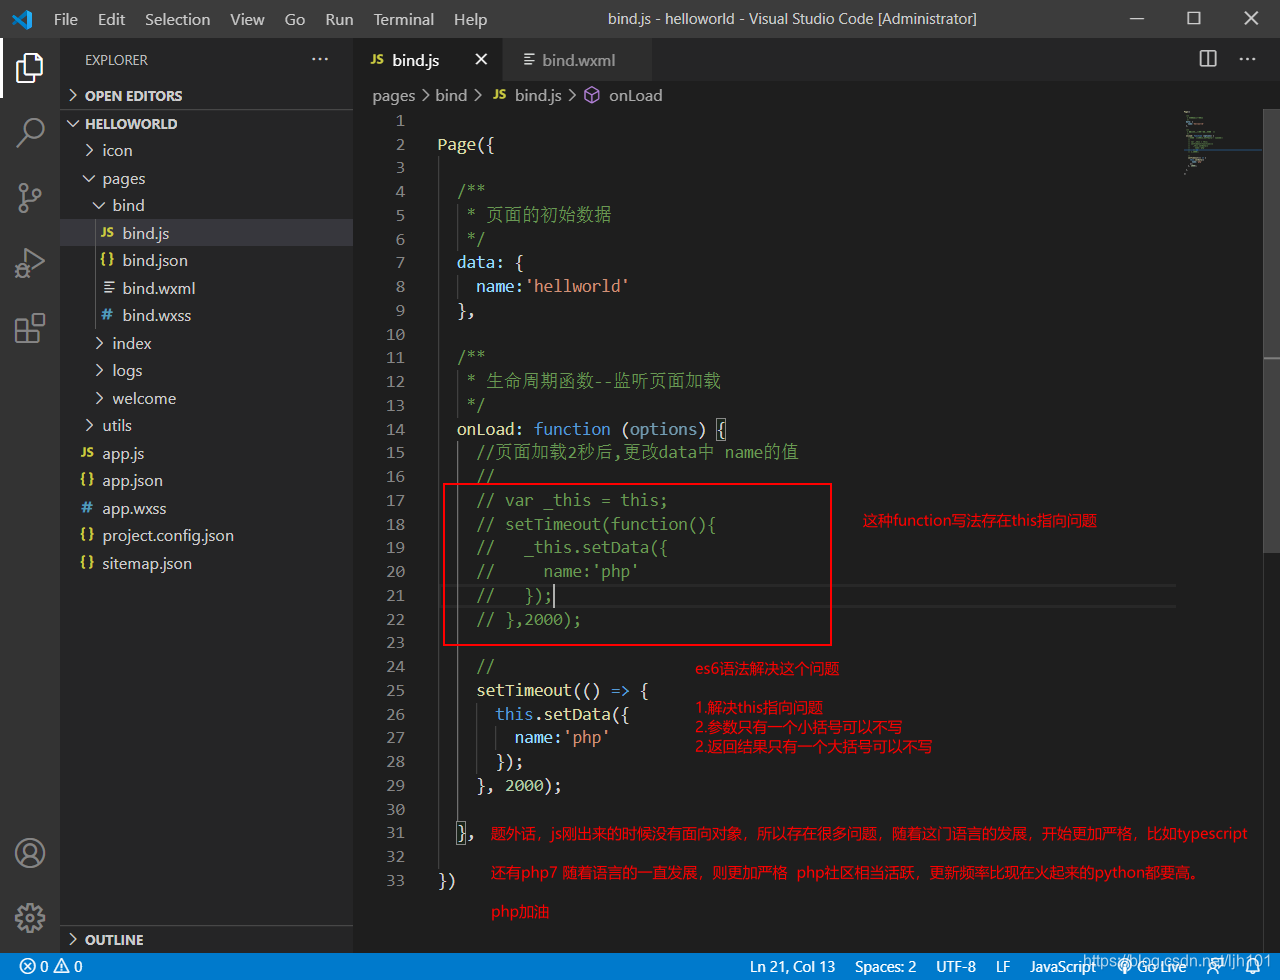The width and height of the screenshot is (1280, 980).
Task: Expand the logs folder
Action: coord(127,370)
